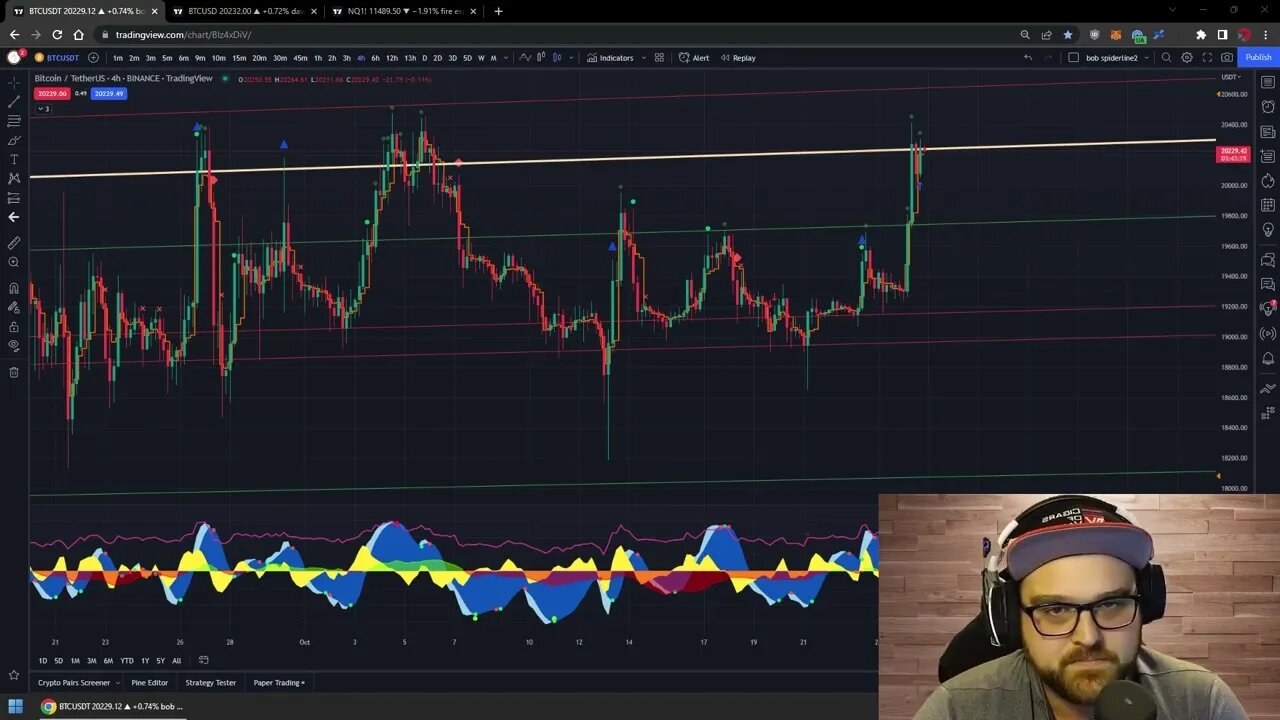Click the go to date icon
The image size is (1280, 720).
[x=204, y=660]
